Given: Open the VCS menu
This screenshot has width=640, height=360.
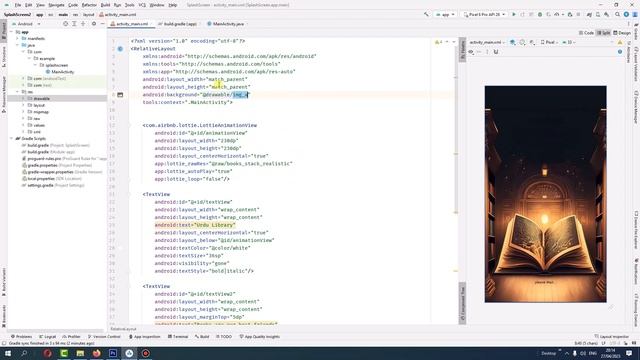Looking at the screenshot, I should [142, 5].
